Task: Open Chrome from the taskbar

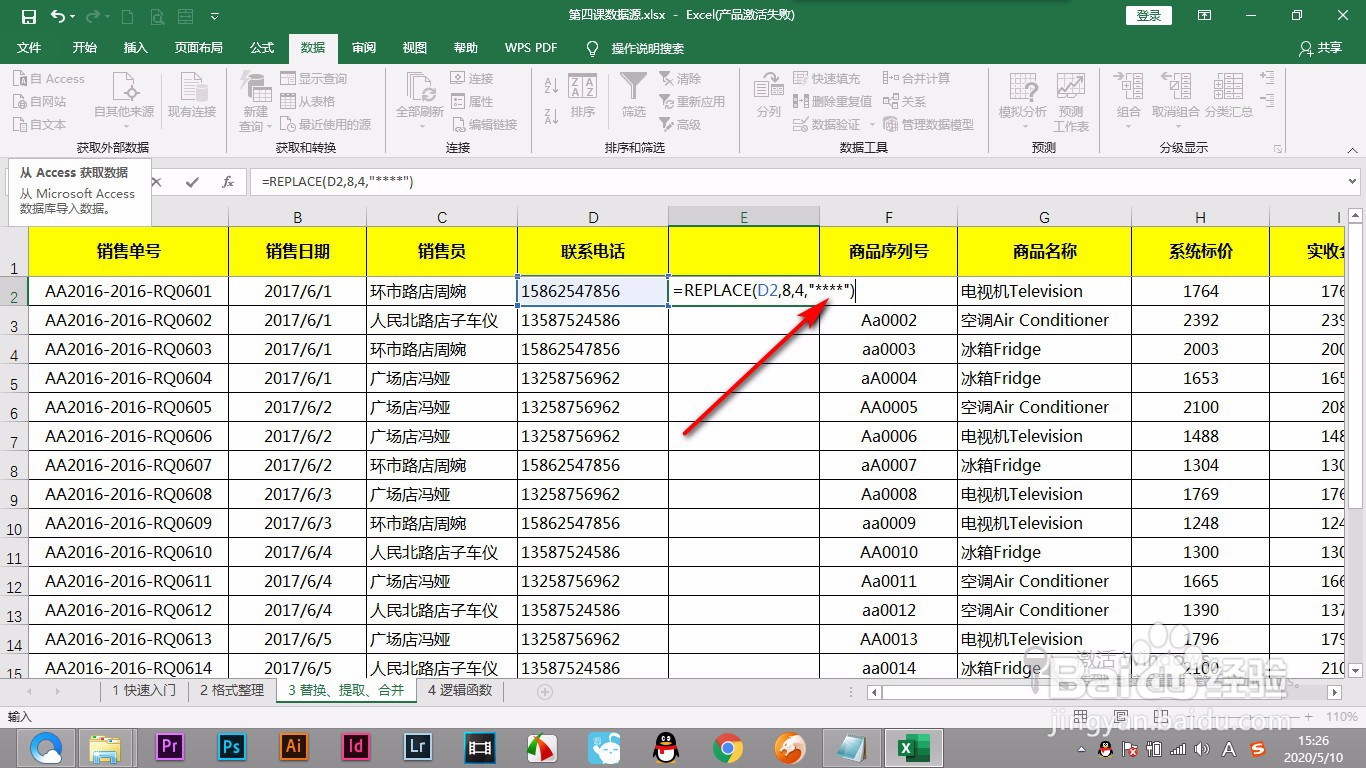Action: point(728,747)
